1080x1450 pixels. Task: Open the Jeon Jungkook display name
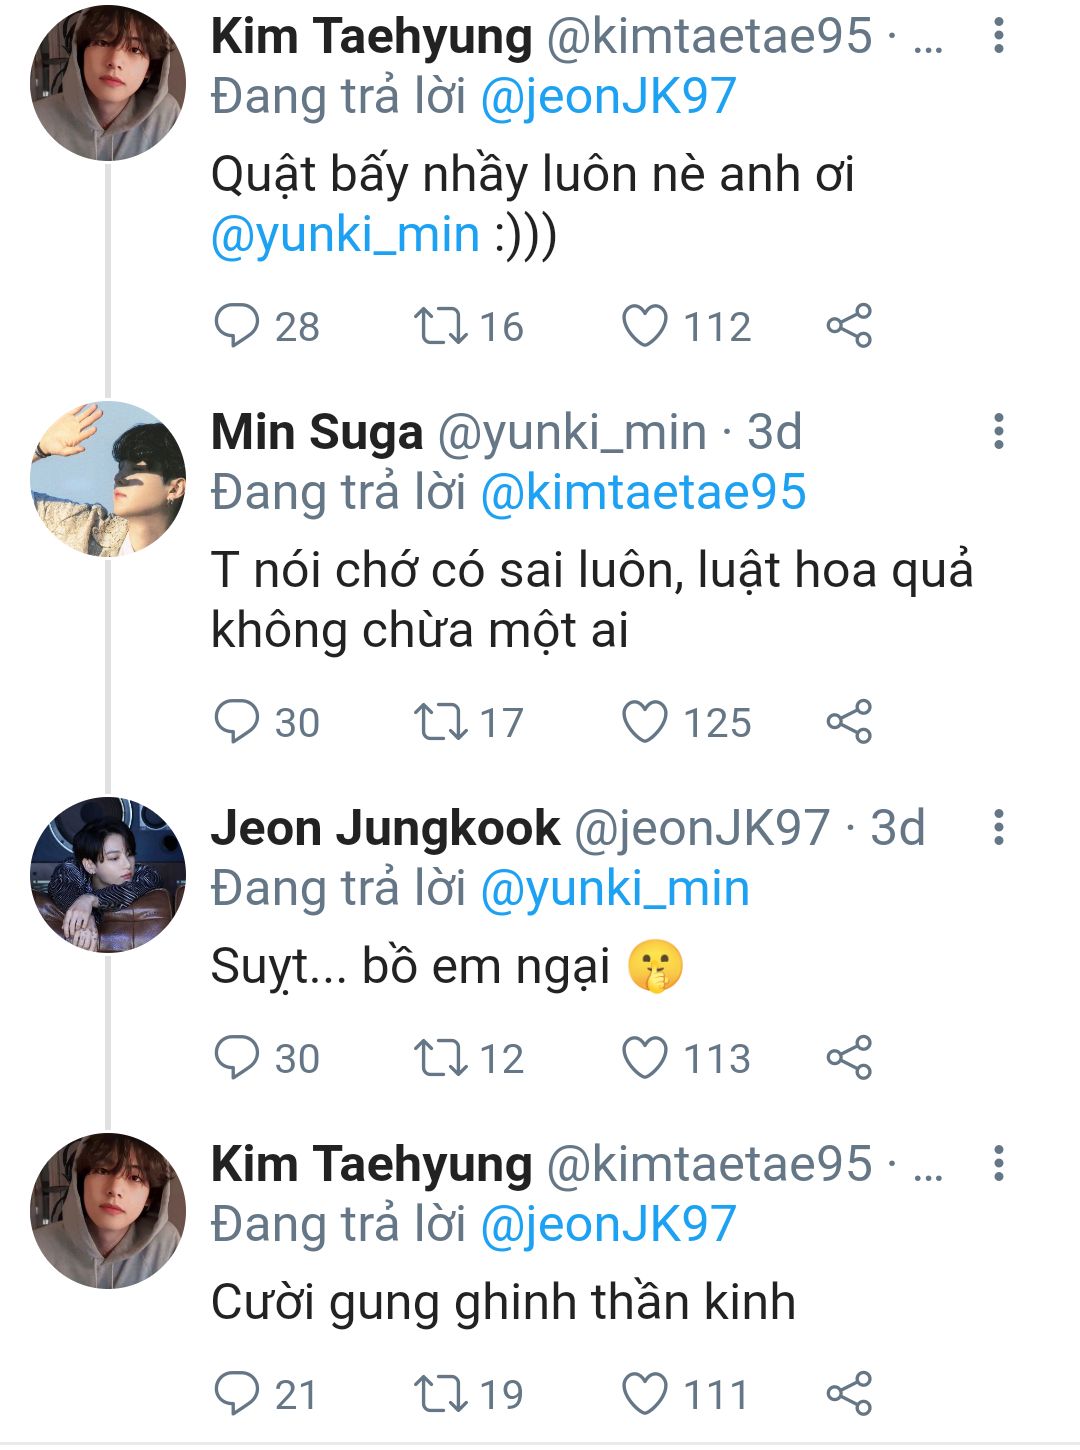pyautogui.click(x=385, y=828)
